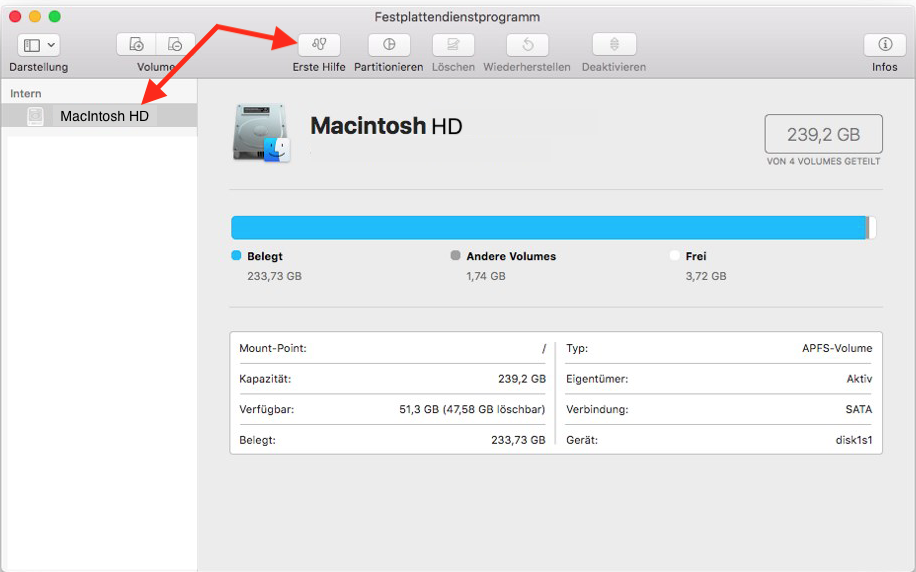The width and height of the screenshot is (916, 572).
Task: Open the Infos panel button
Action: click(884, 45)
